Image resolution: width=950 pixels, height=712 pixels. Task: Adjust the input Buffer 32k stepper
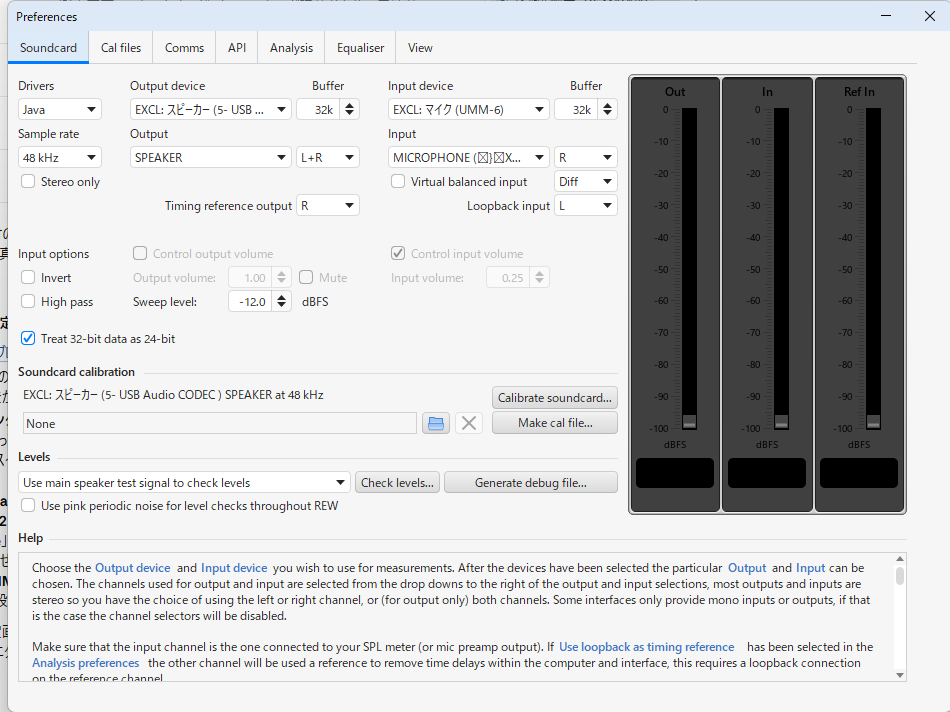(x=608, y=110)
